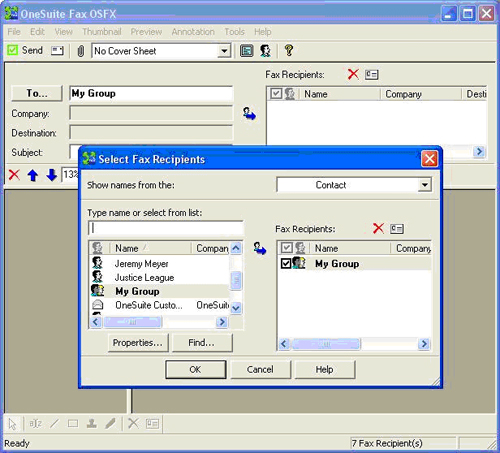Viewport: 500px width, 453px height.
Task: Click the To... button
Action: [37, 93]
